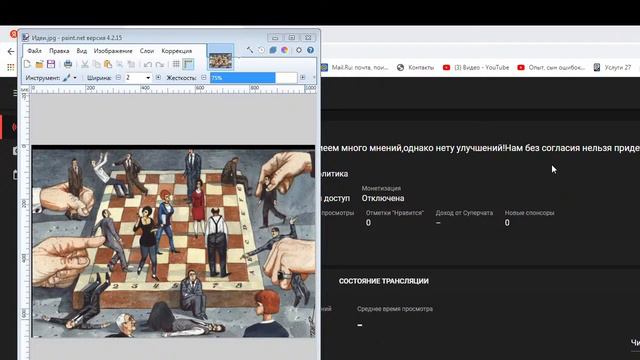Undo the last action in paint.net
The width and height of the screenshot is (640, 360).
(x=148, y=64)
